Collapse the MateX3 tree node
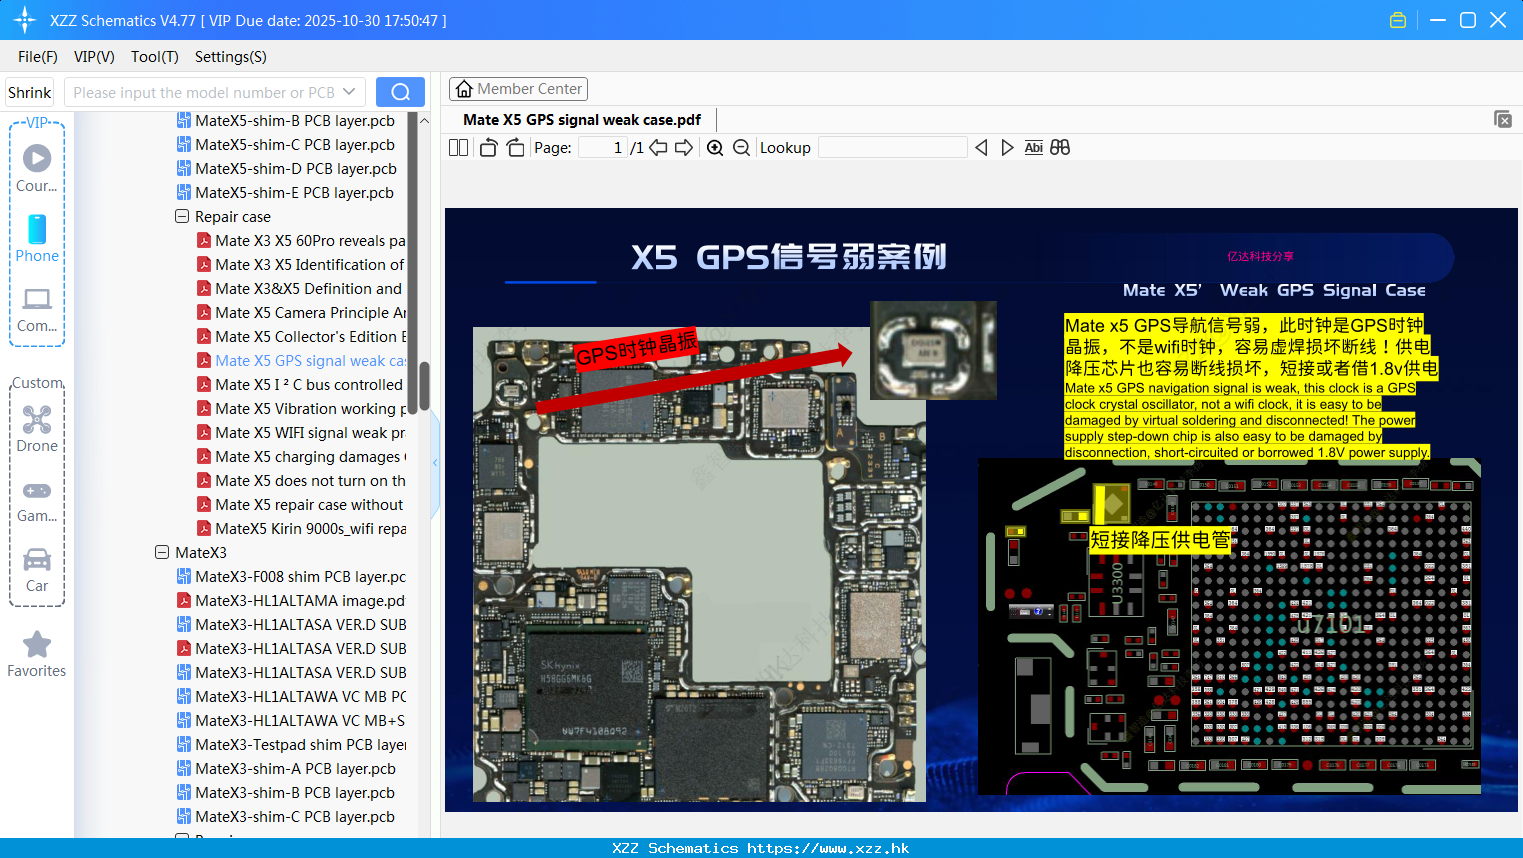The image size is (1523, 858). coord(162,552)
